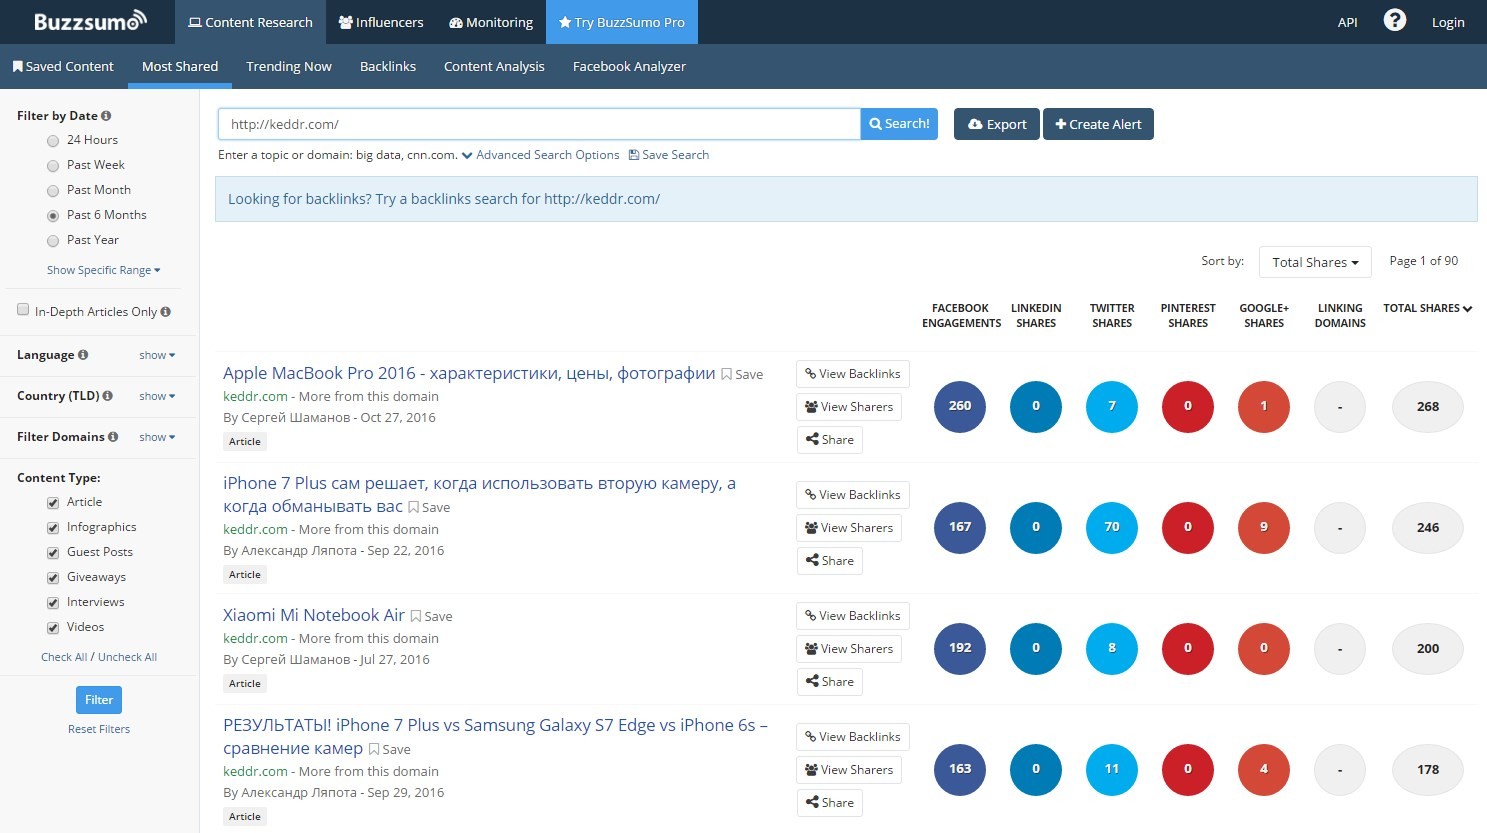Go to Saved Content

[x=64, y=67]
